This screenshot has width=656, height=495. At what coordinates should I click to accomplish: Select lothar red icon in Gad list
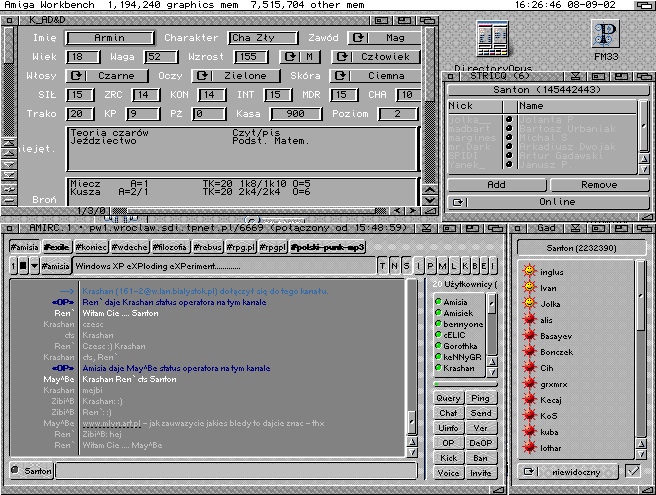529,447
